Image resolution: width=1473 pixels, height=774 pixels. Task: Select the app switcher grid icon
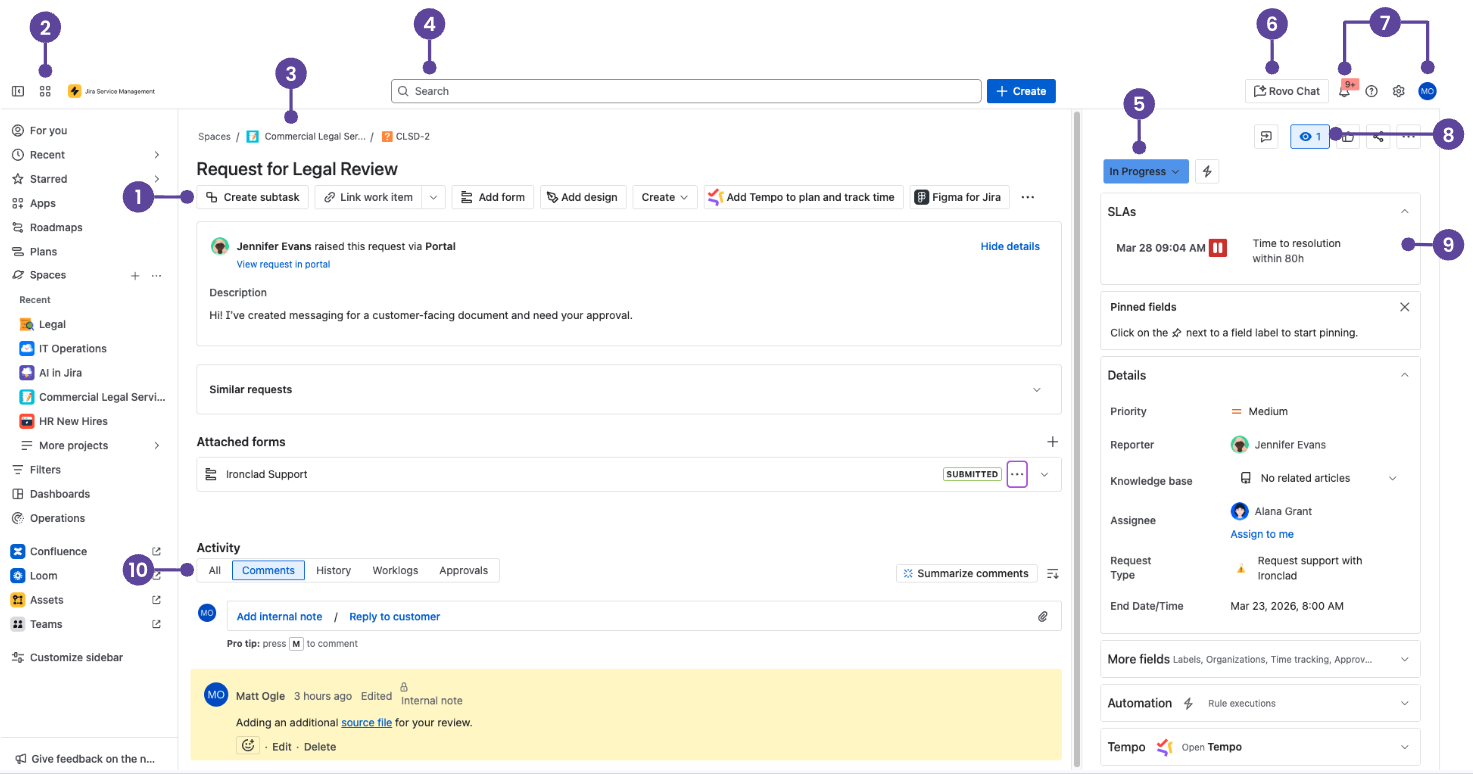(x=45, y=90)
